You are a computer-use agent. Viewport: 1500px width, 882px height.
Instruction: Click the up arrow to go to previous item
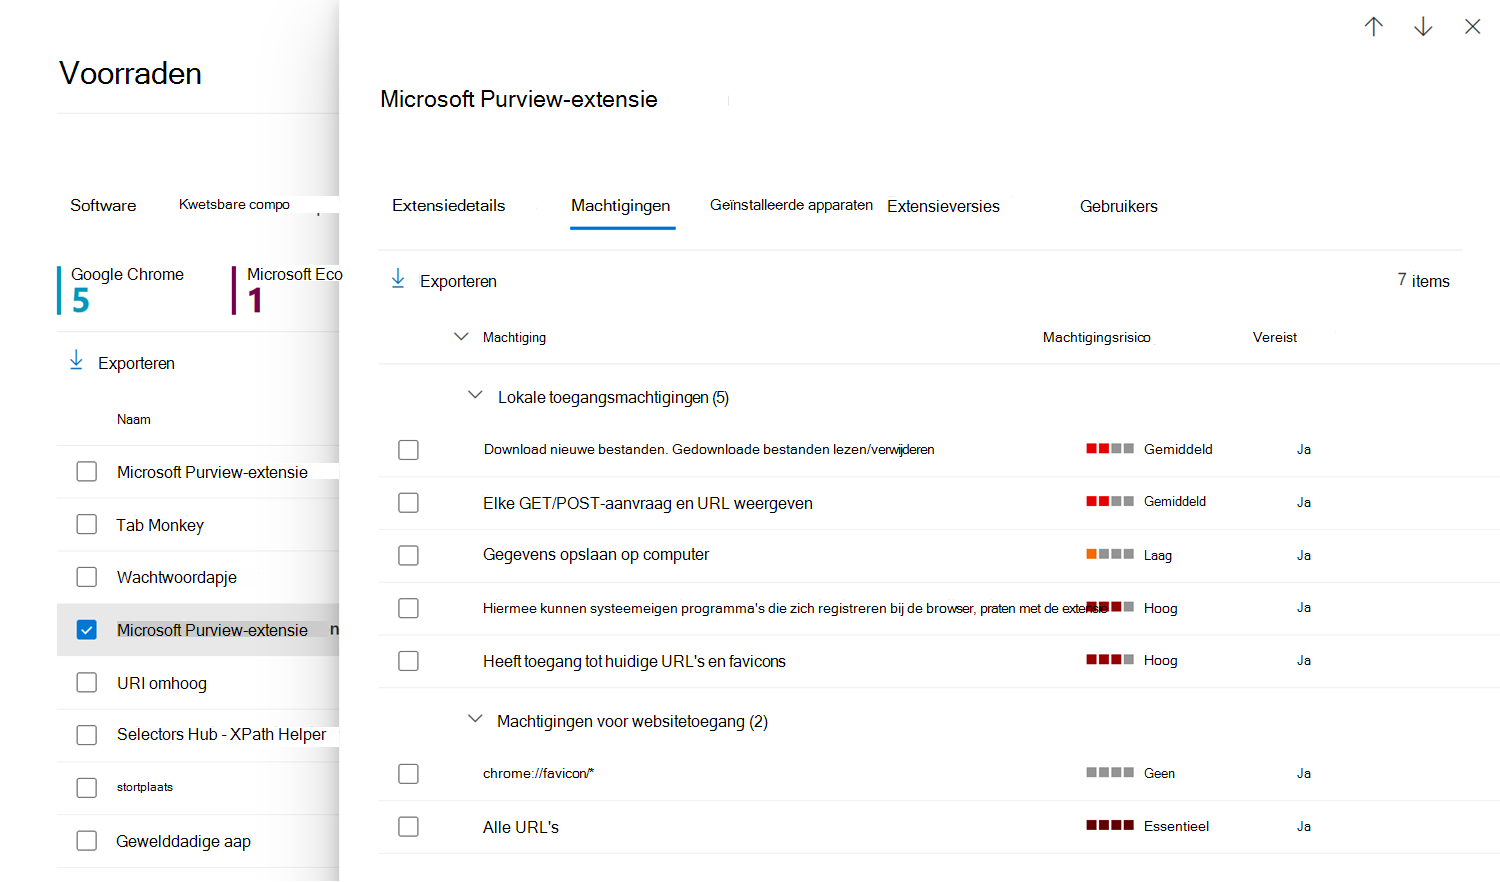[1373, 27]
